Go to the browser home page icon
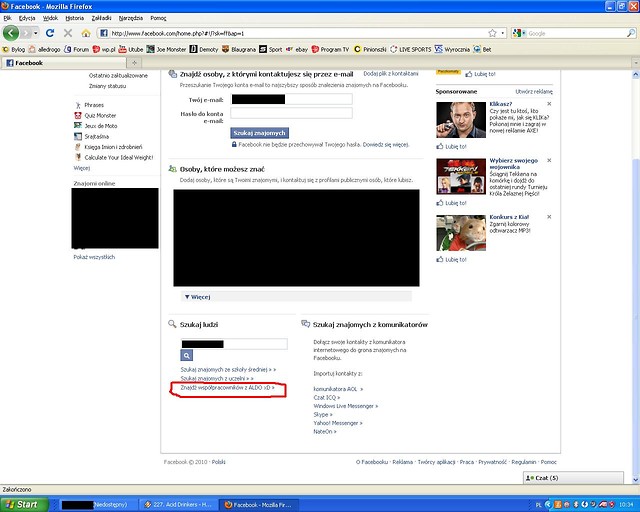Viewport: 640px width, 512px height. coord(86,33)
